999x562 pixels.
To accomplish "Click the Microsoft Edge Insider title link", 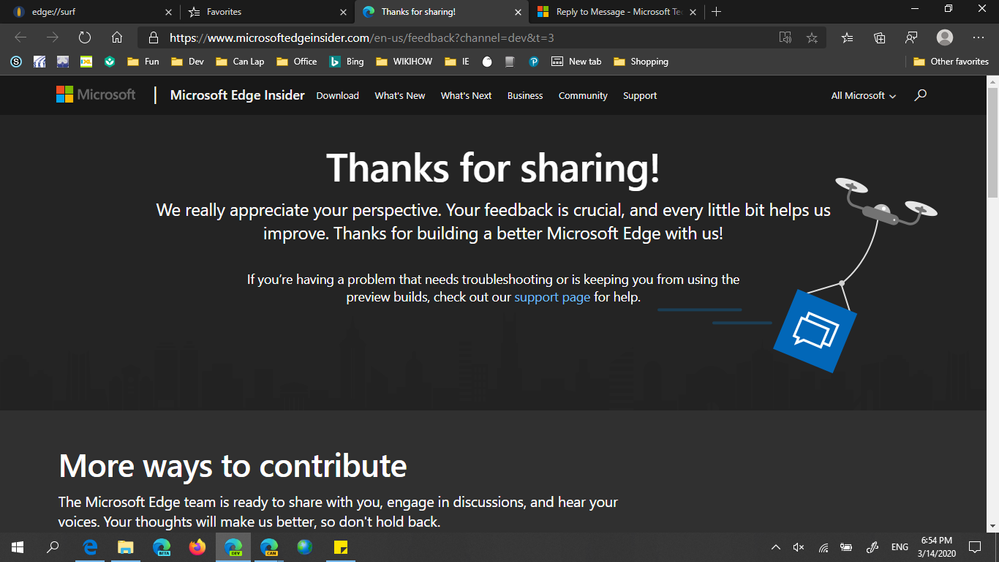I will point(237,95).
